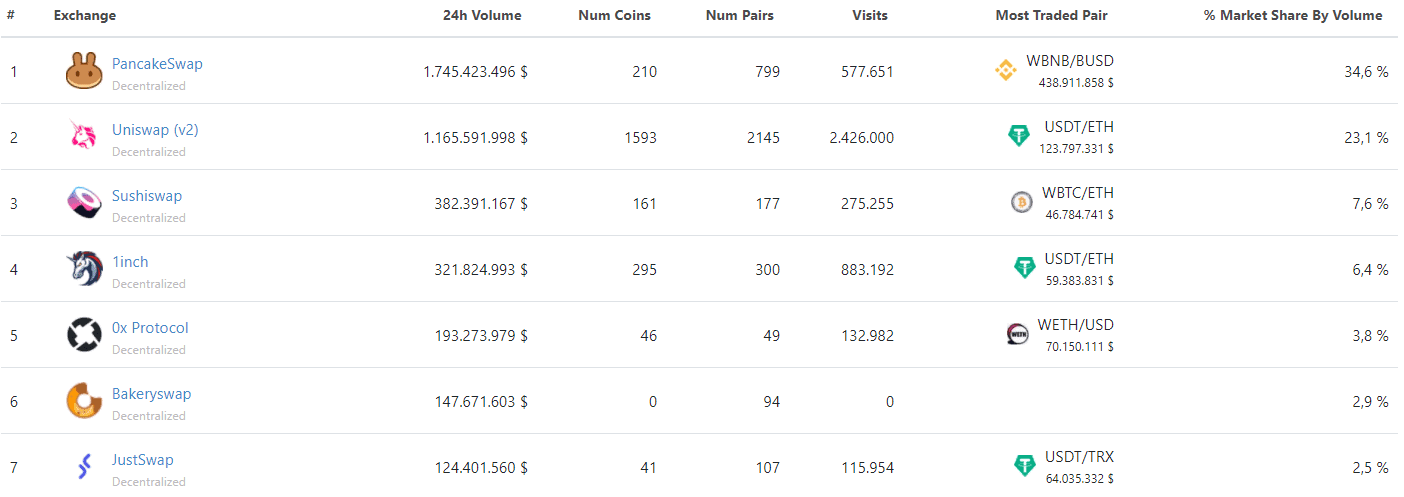Select the WBNB/BUSD pair text

click(1070, 61)
